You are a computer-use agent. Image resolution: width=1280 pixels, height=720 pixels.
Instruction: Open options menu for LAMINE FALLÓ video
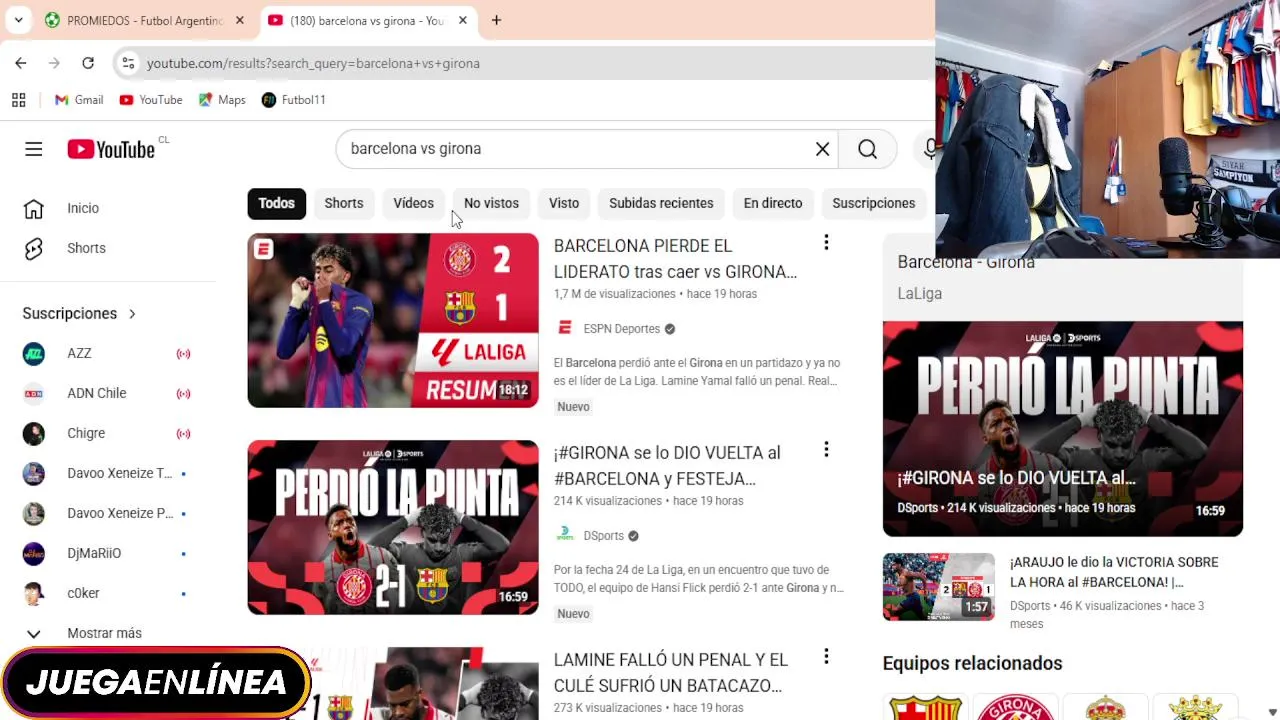pos(826,657)
